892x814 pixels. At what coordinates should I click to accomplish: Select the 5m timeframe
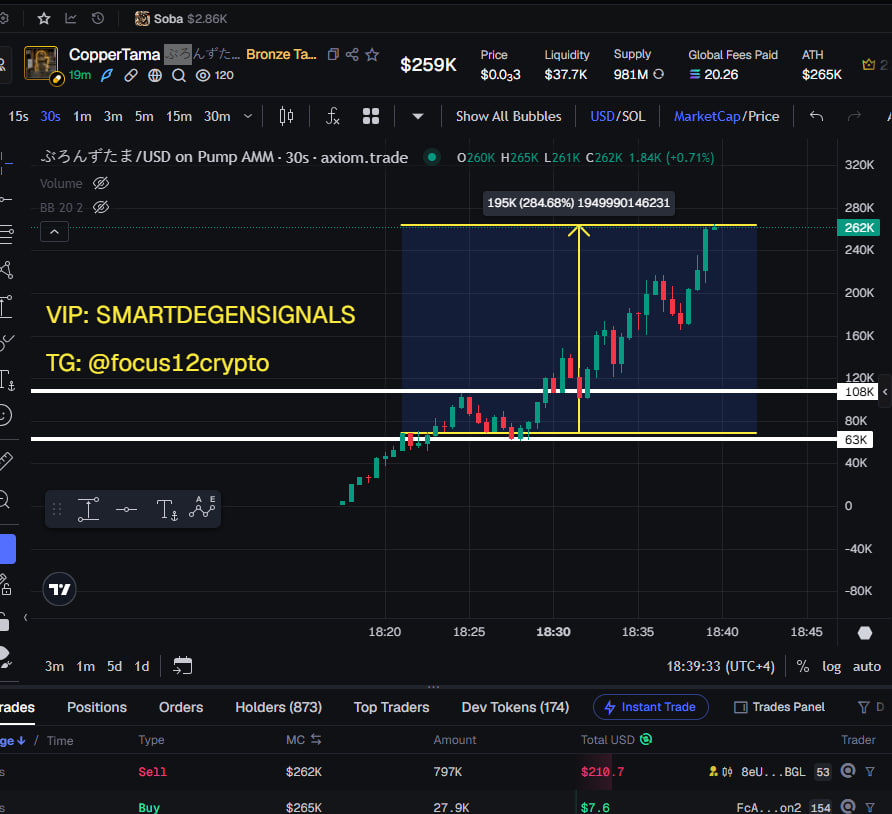pyautogui.click(x=144, y=117)
